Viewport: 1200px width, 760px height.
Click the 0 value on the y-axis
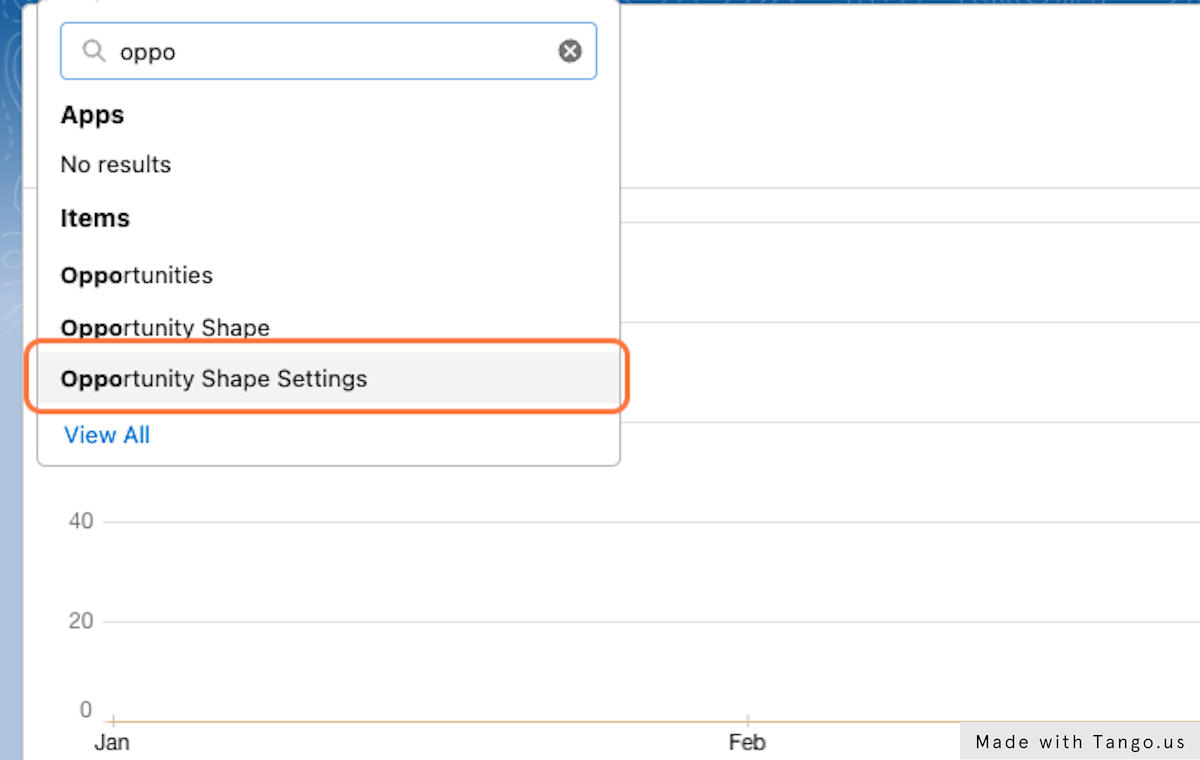tap(86, 710)
